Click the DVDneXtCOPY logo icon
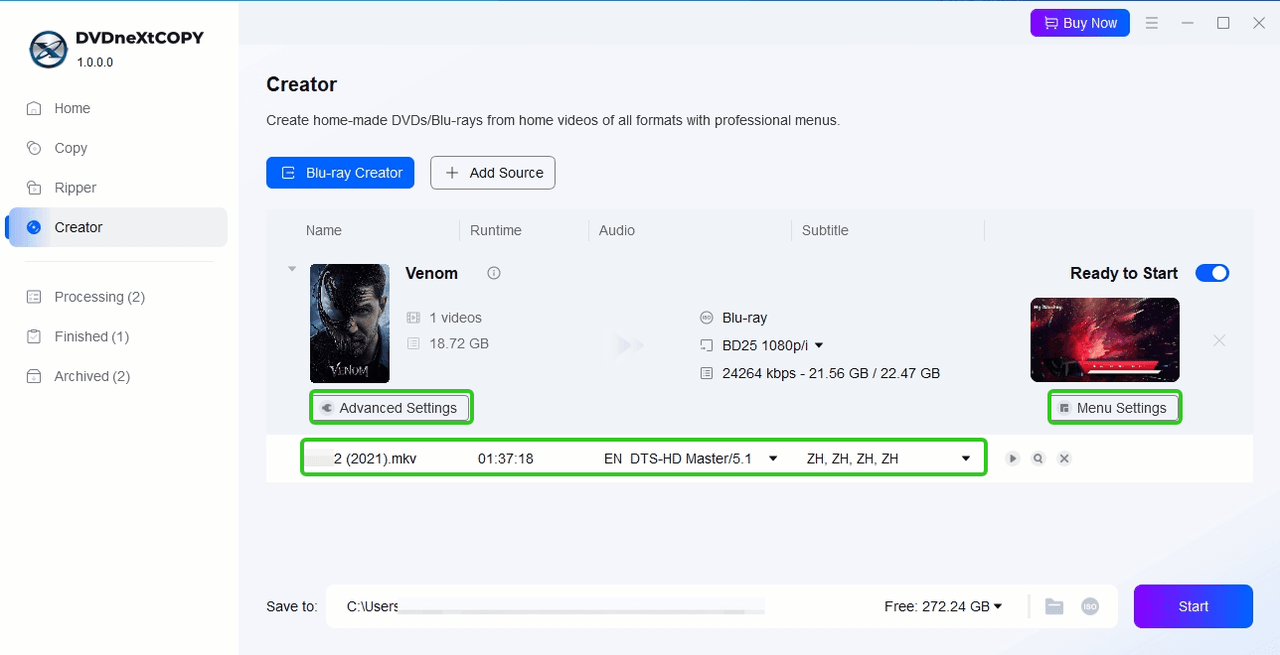The image size is (1280, 655). pos(48,49)
